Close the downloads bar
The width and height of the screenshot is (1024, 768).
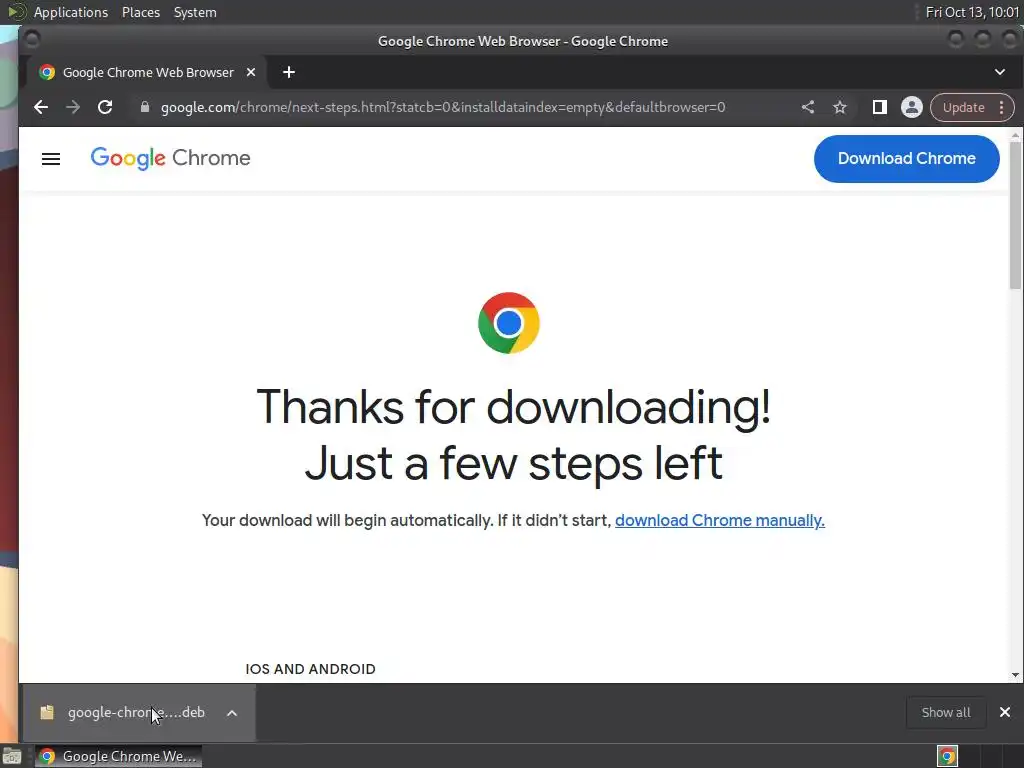[x=1005, y=712]
